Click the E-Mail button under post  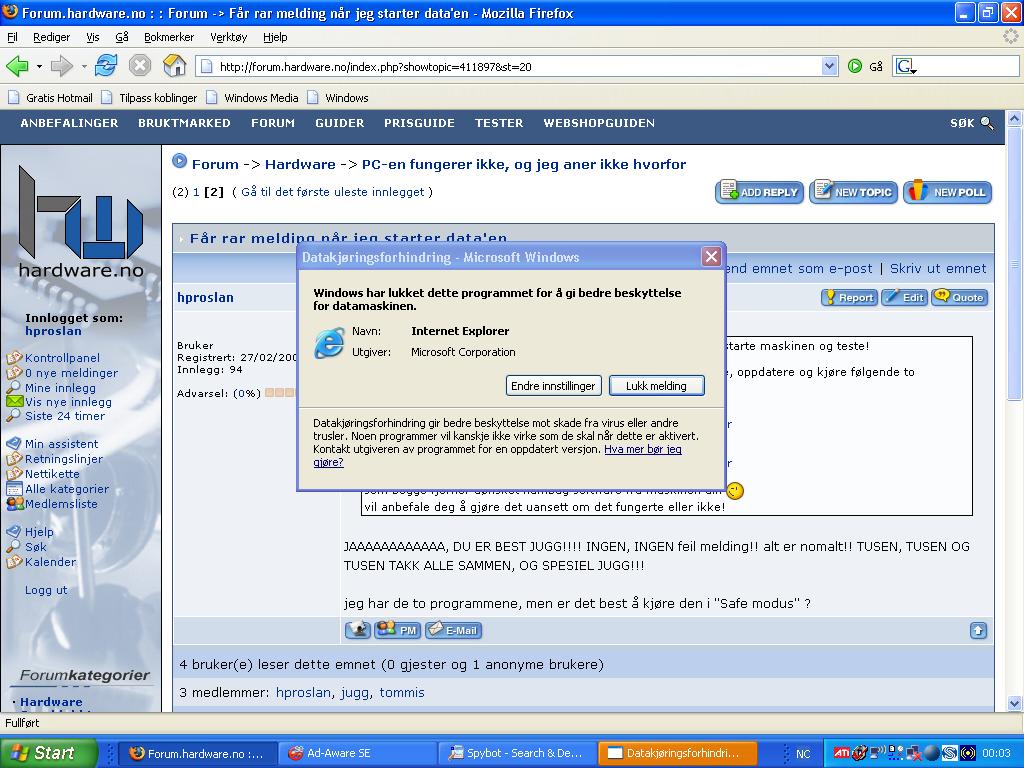click(454, 630)
